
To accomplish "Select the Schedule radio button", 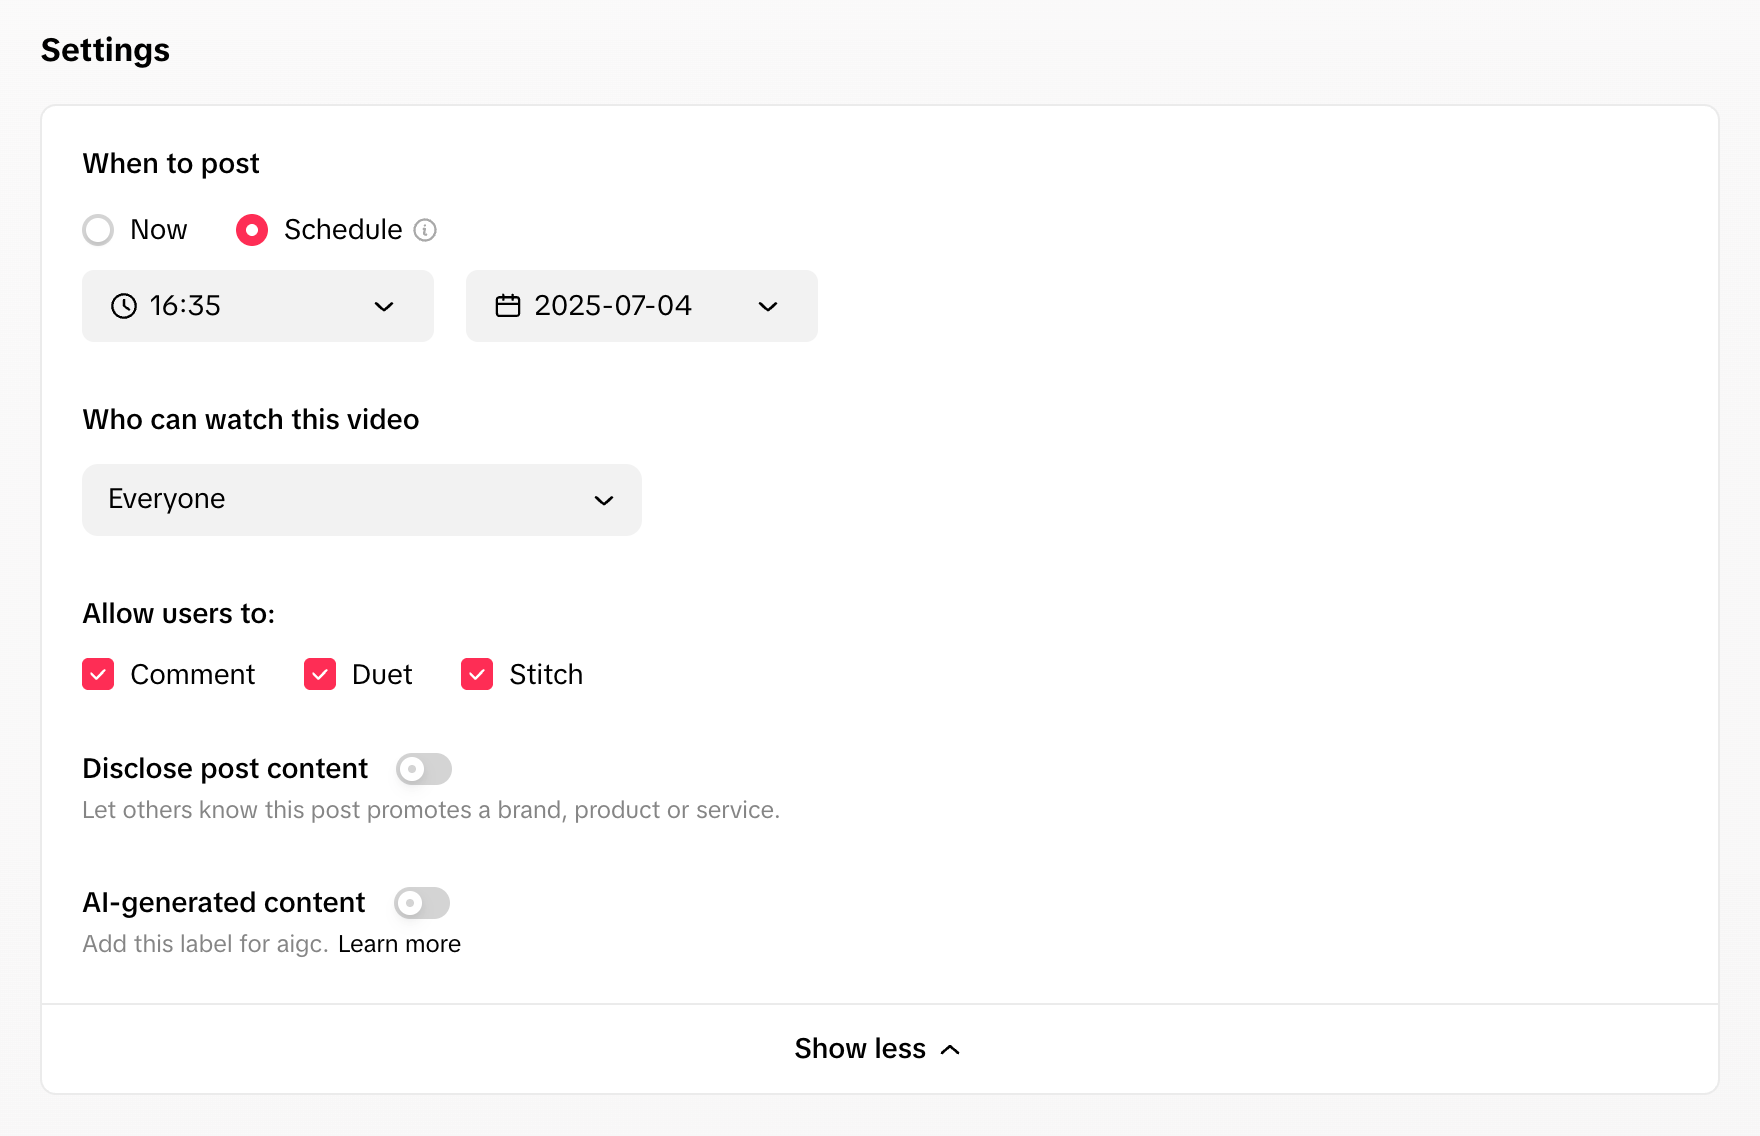I will (251, 230).
